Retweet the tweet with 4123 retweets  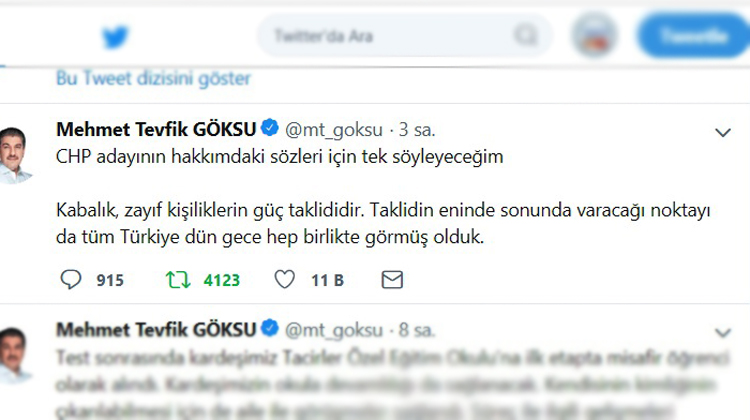coord(176,280)
